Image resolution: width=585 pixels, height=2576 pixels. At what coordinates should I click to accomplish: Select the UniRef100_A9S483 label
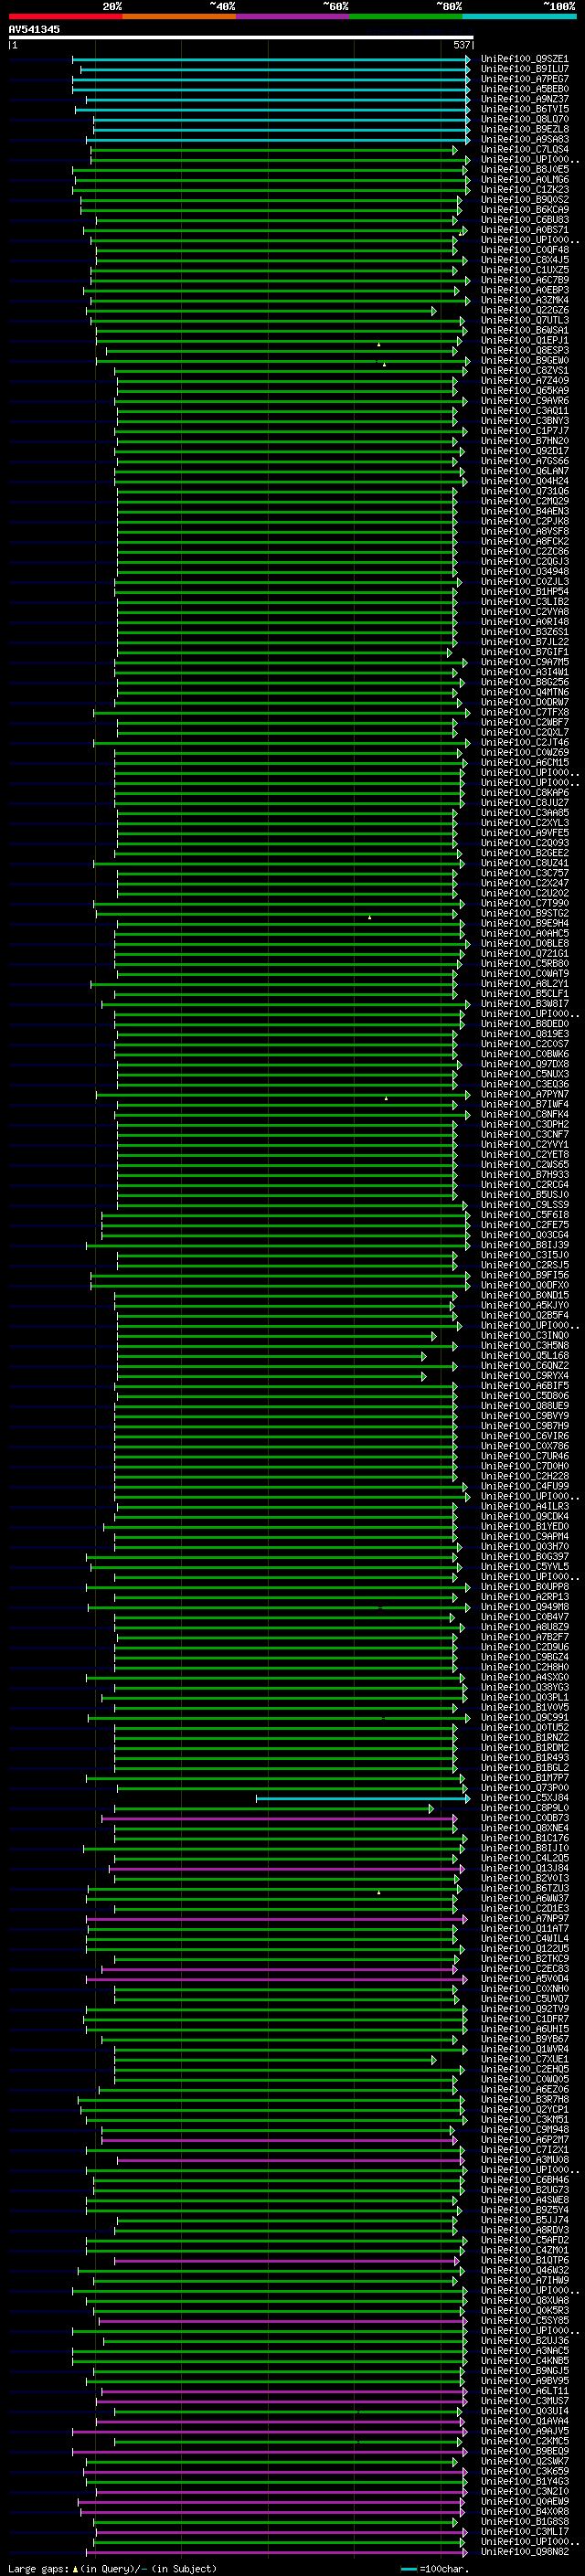[x=525, y=139]
